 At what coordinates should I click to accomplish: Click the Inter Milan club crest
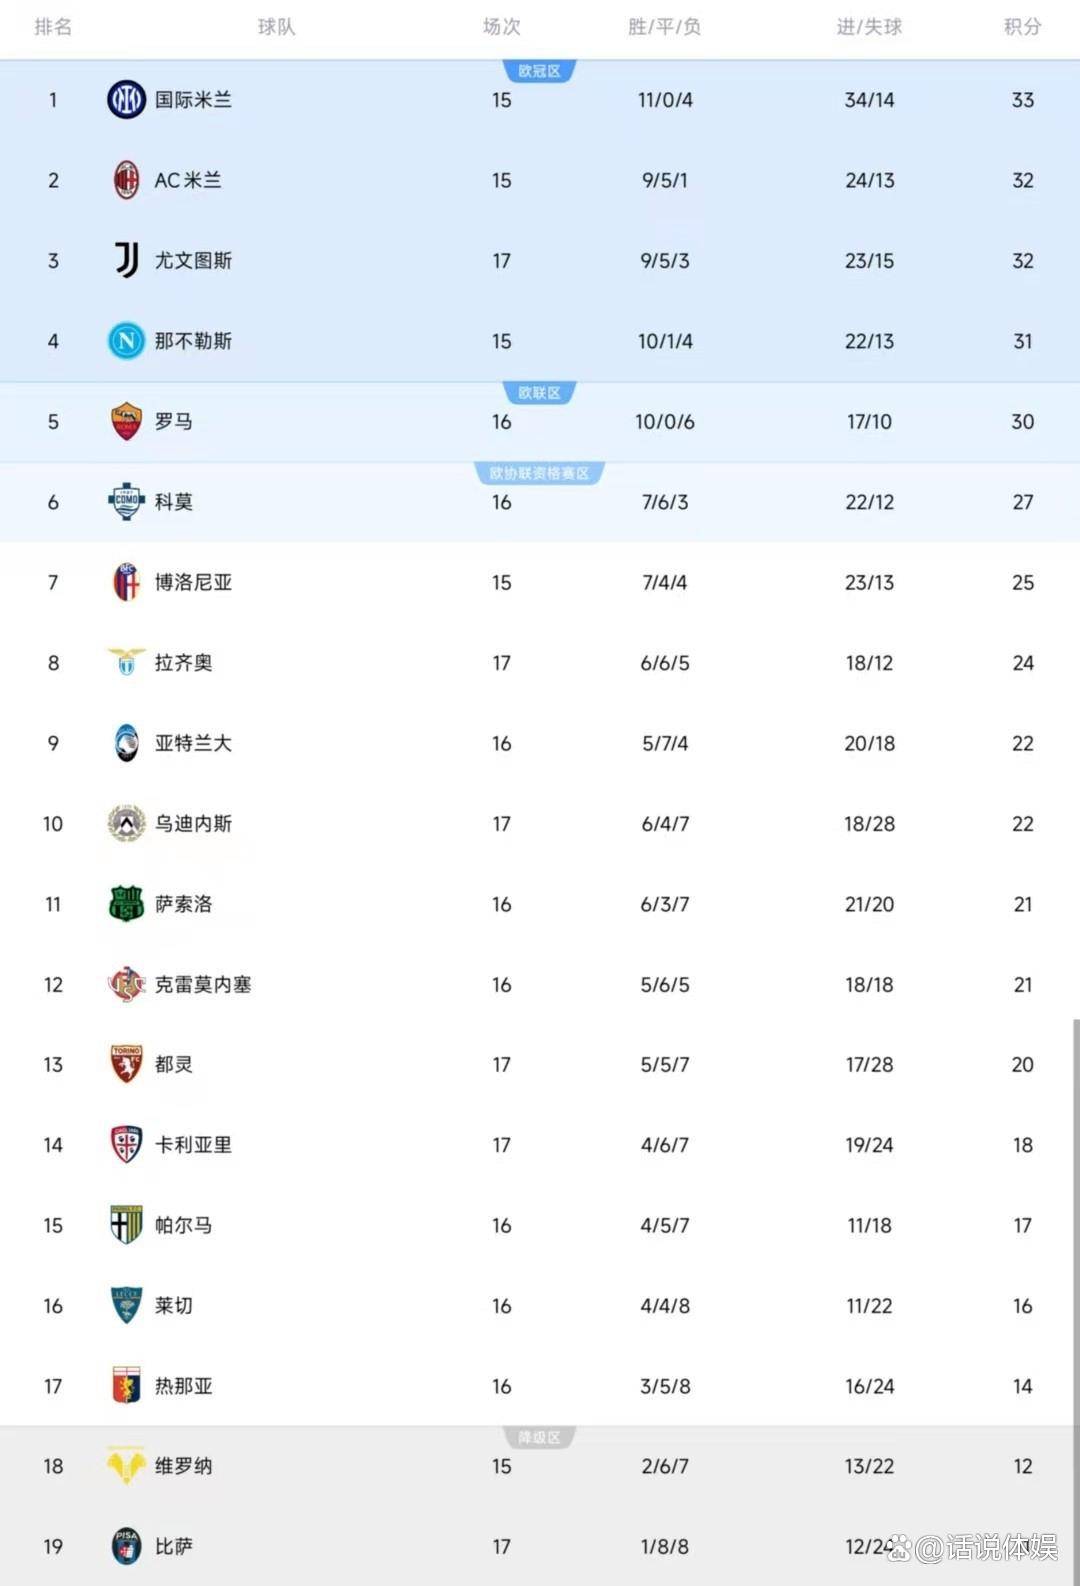[x=126, y=100]
